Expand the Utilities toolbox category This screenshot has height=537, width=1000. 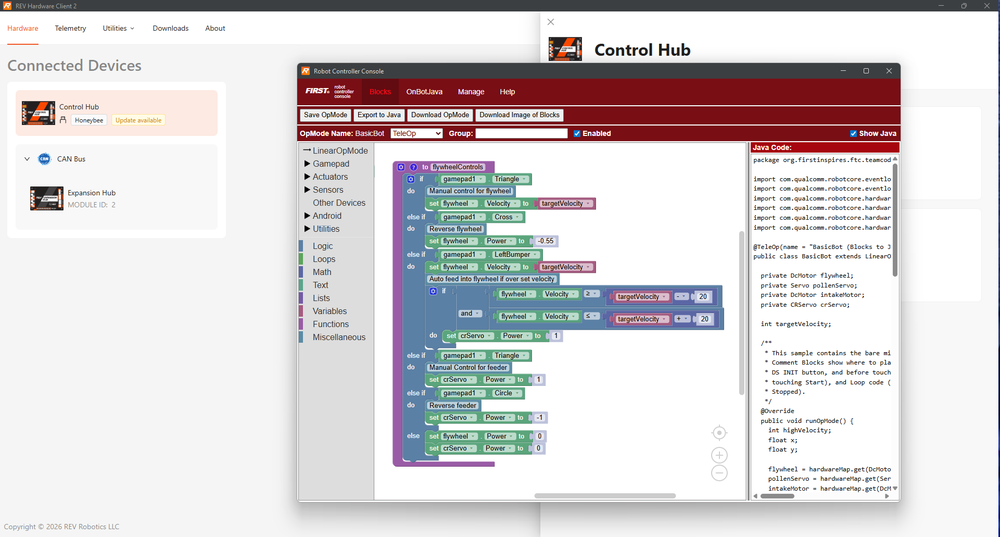307,229
